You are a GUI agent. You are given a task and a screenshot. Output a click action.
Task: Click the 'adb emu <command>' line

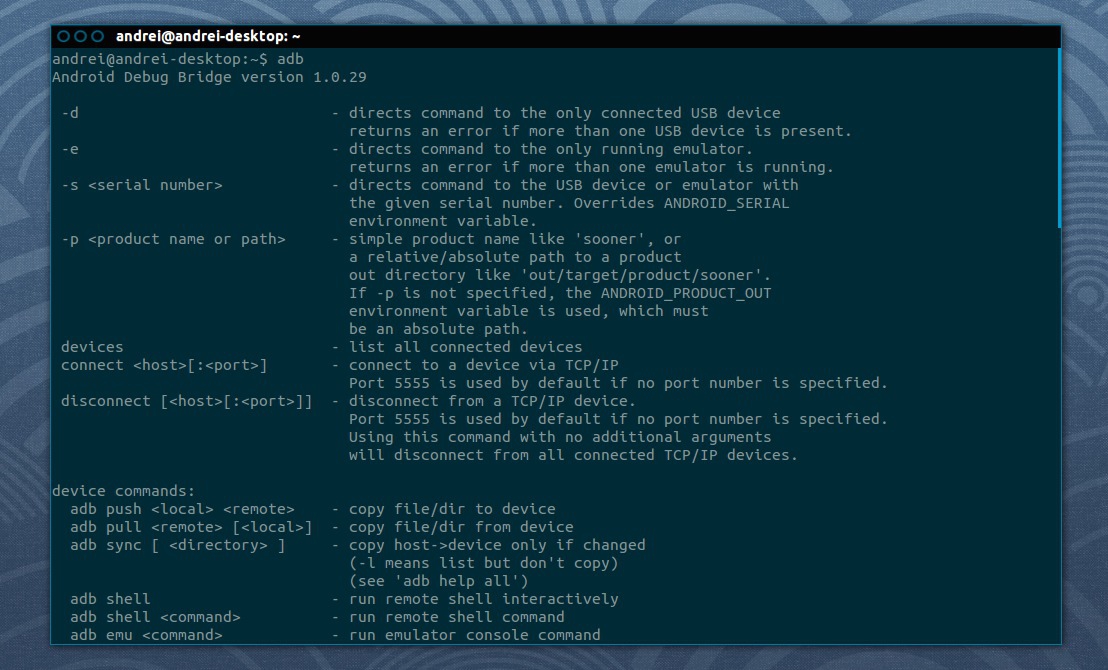click(x=146, y=635)
